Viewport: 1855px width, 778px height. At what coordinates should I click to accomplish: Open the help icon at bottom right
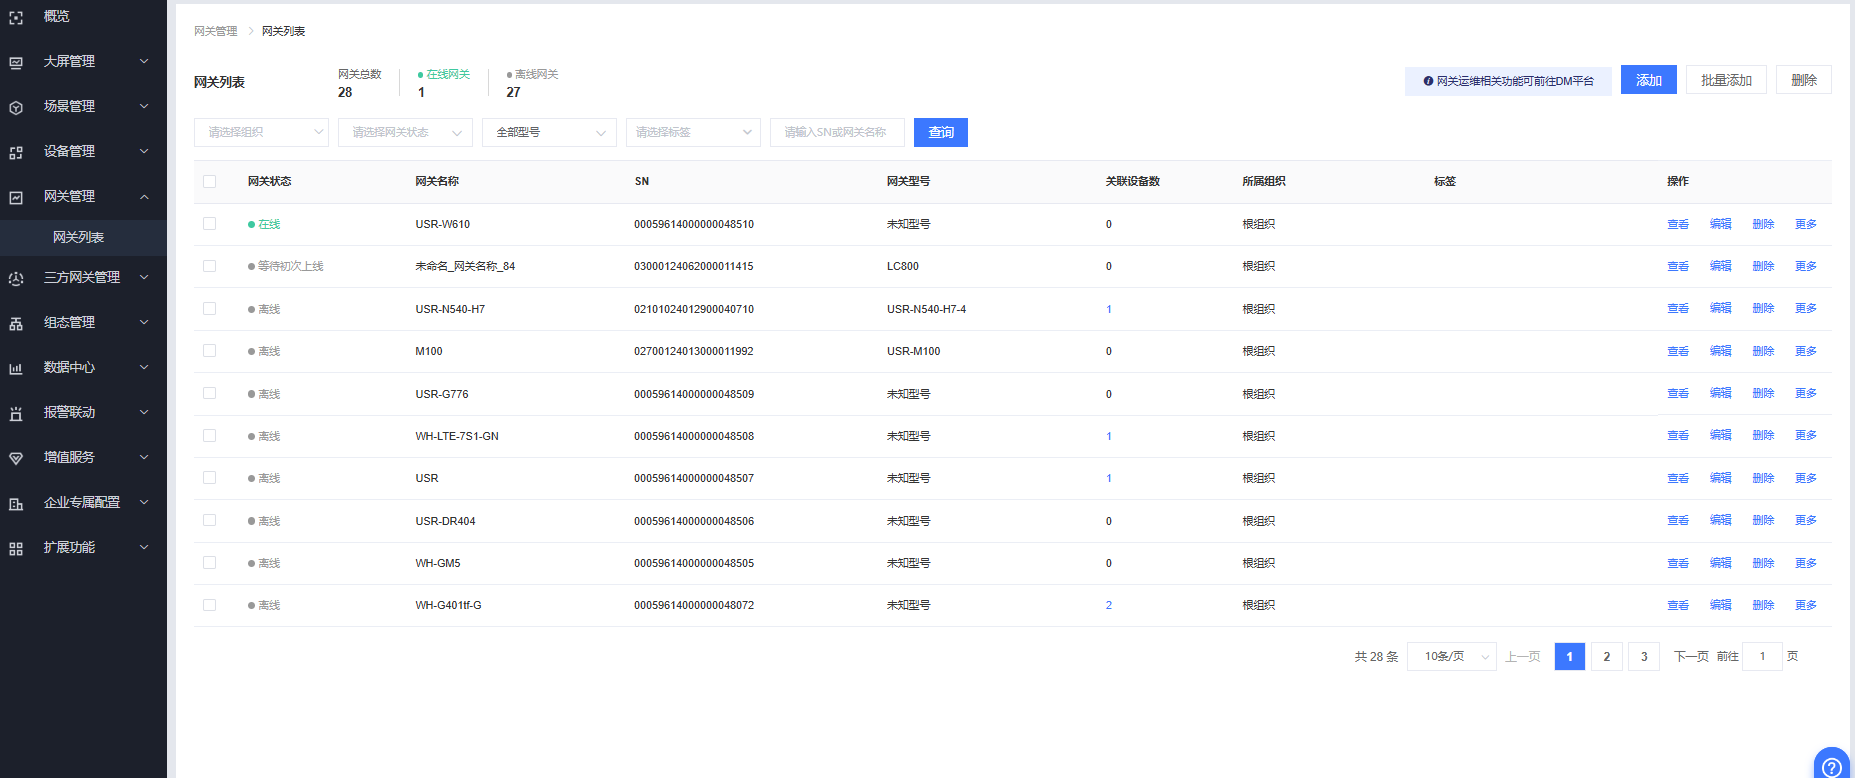tap(1832, 766)
